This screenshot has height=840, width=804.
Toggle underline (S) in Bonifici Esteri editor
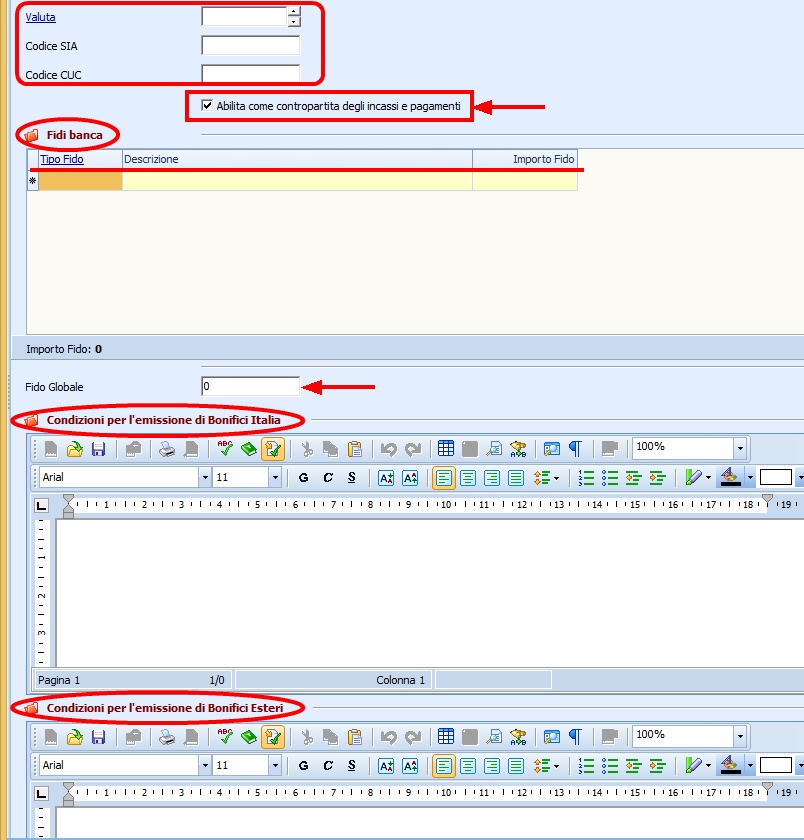[x=352, y=765]
